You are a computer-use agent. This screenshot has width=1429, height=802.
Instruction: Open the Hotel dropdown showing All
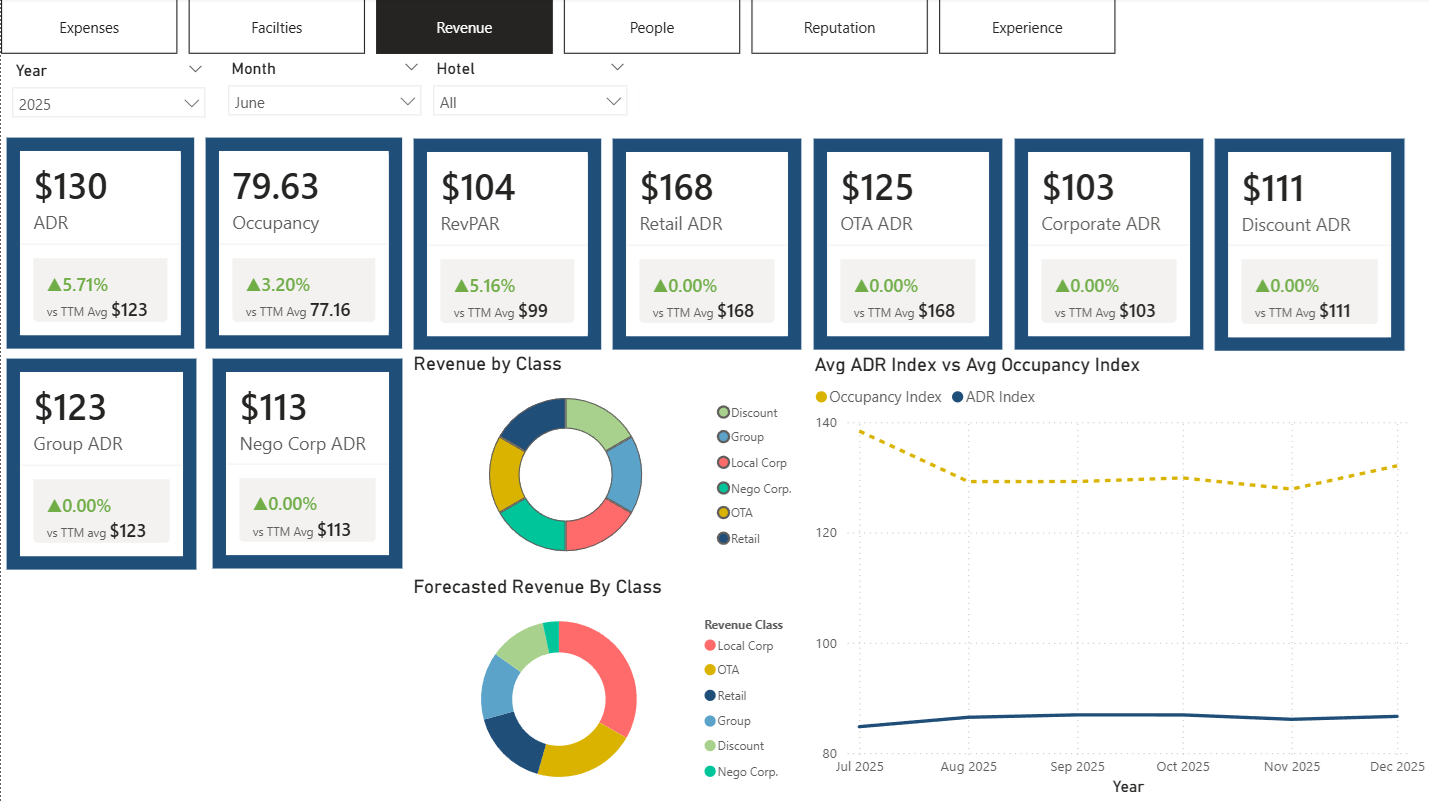tap(530, 102)
